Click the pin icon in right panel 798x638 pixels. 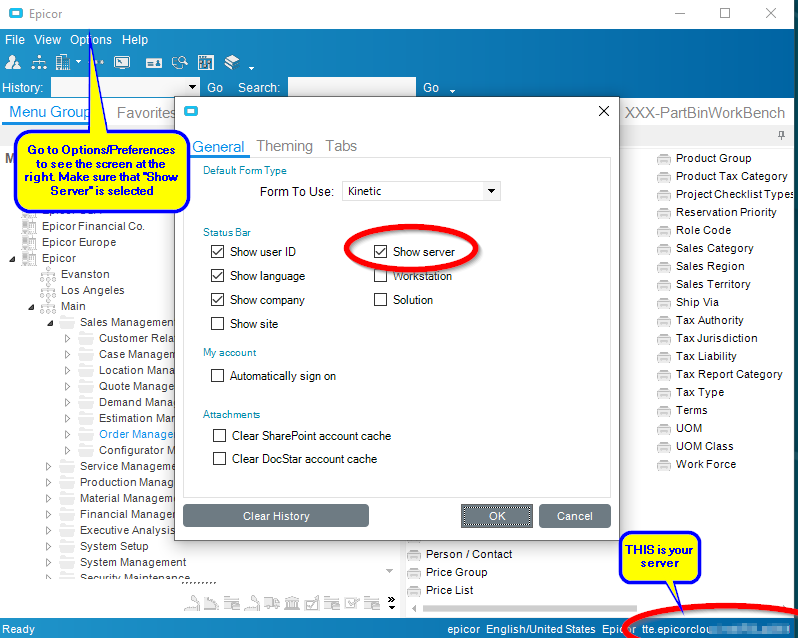781,135
